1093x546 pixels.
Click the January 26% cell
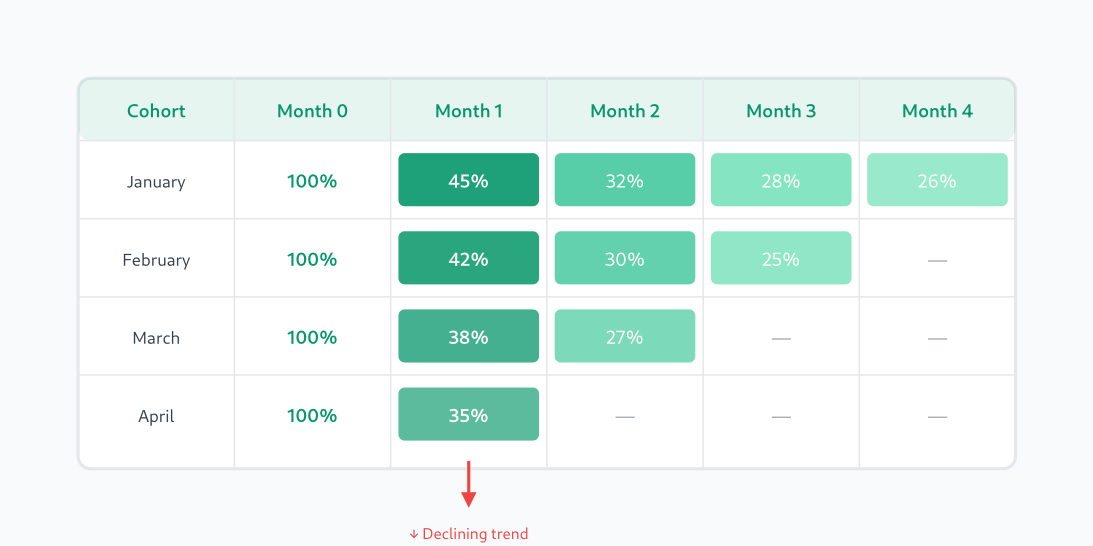pyautogui.click(x=936, y=181)
